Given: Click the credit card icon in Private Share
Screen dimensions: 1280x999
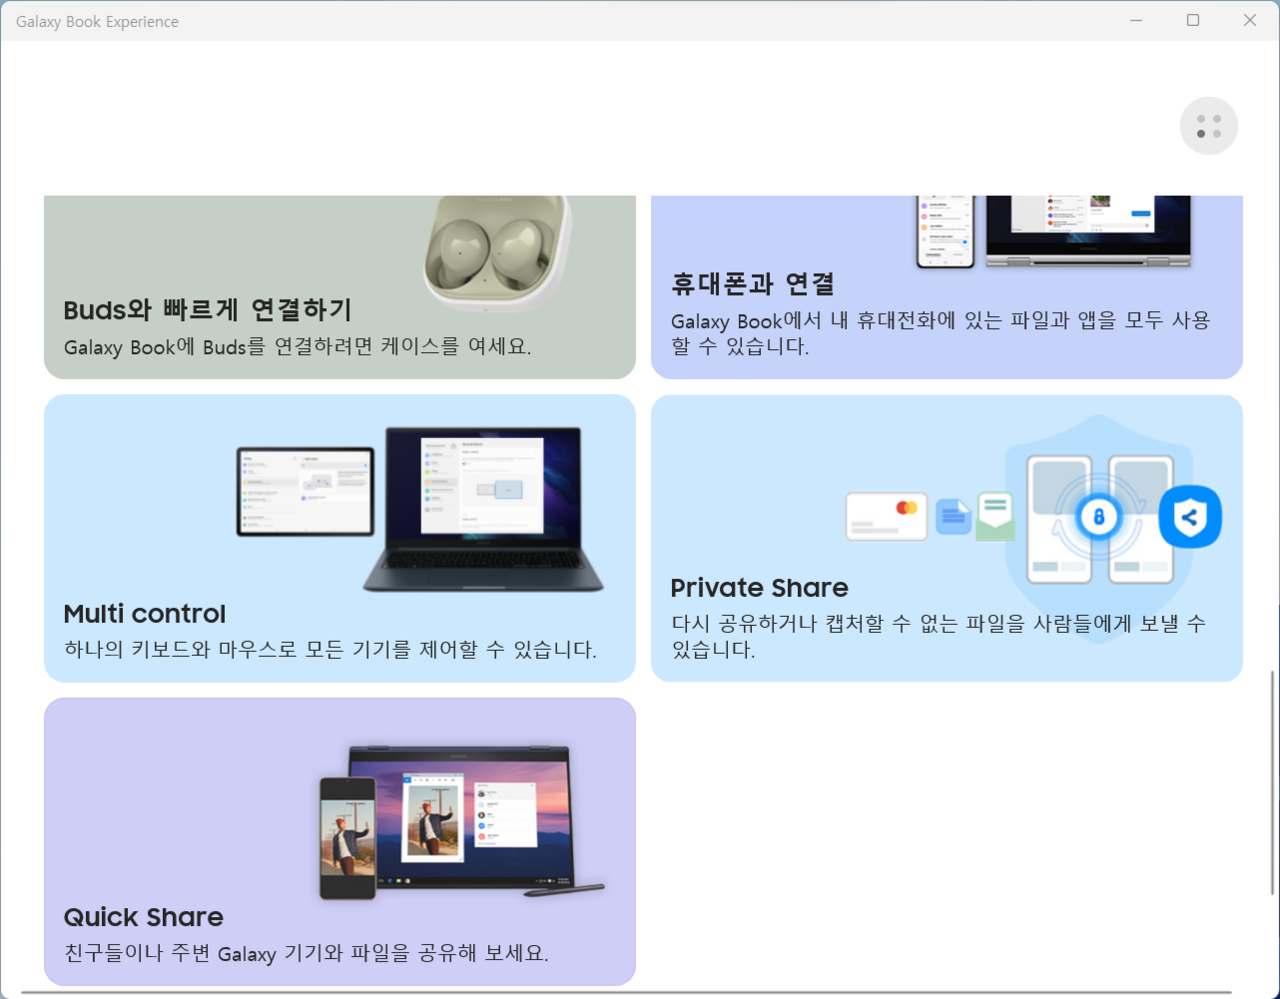Looking at the screenshot, I should (x=886, y=516).
